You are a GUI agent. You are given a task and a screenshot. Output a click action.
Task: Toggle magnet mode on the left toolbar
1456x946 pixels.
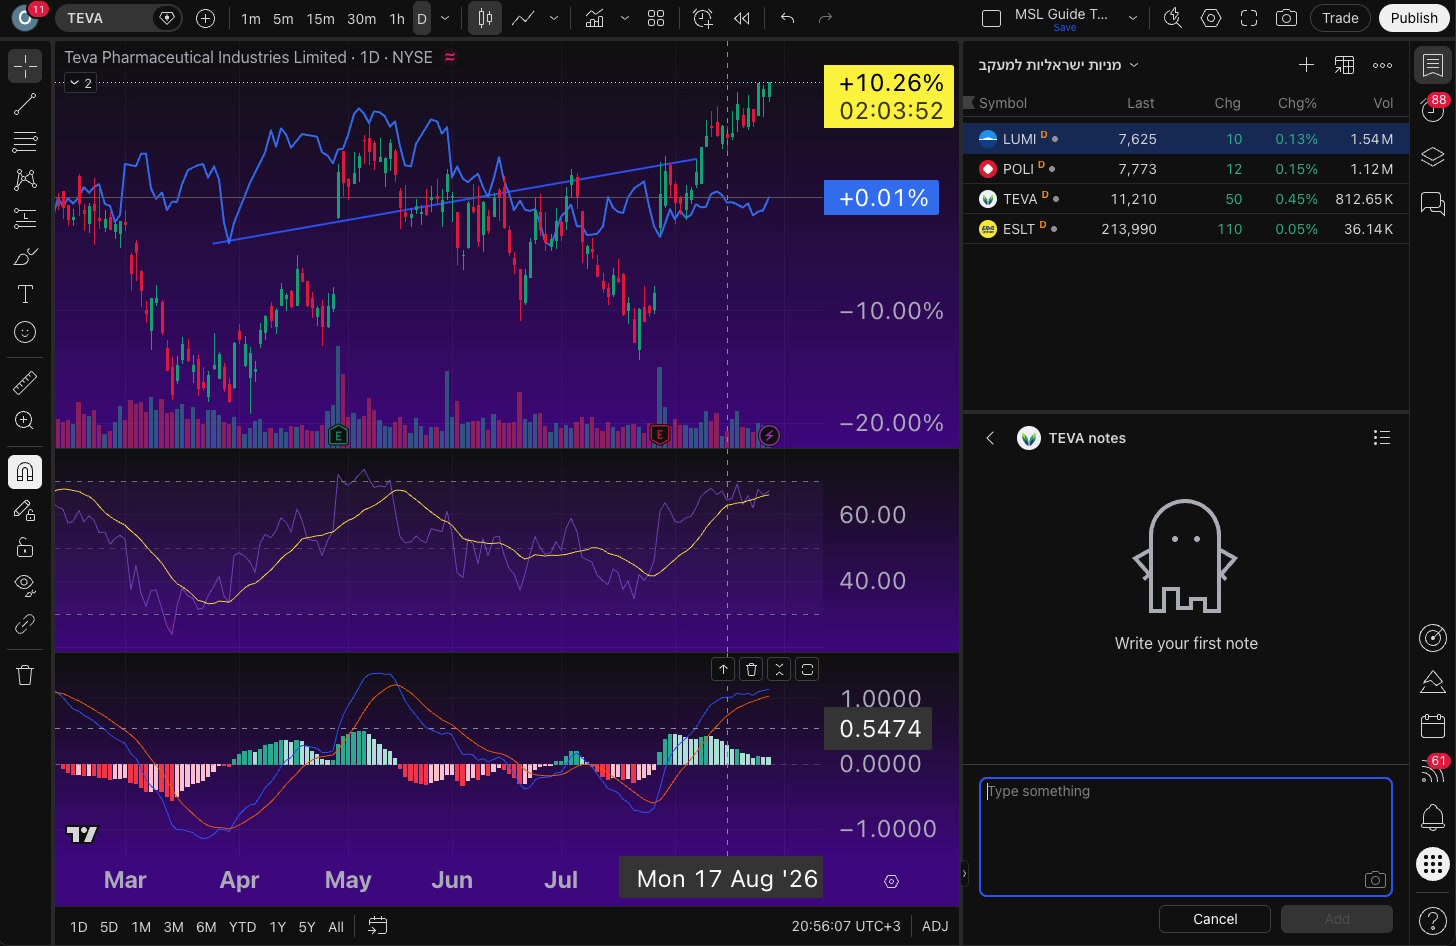click(x=25, y=471)
